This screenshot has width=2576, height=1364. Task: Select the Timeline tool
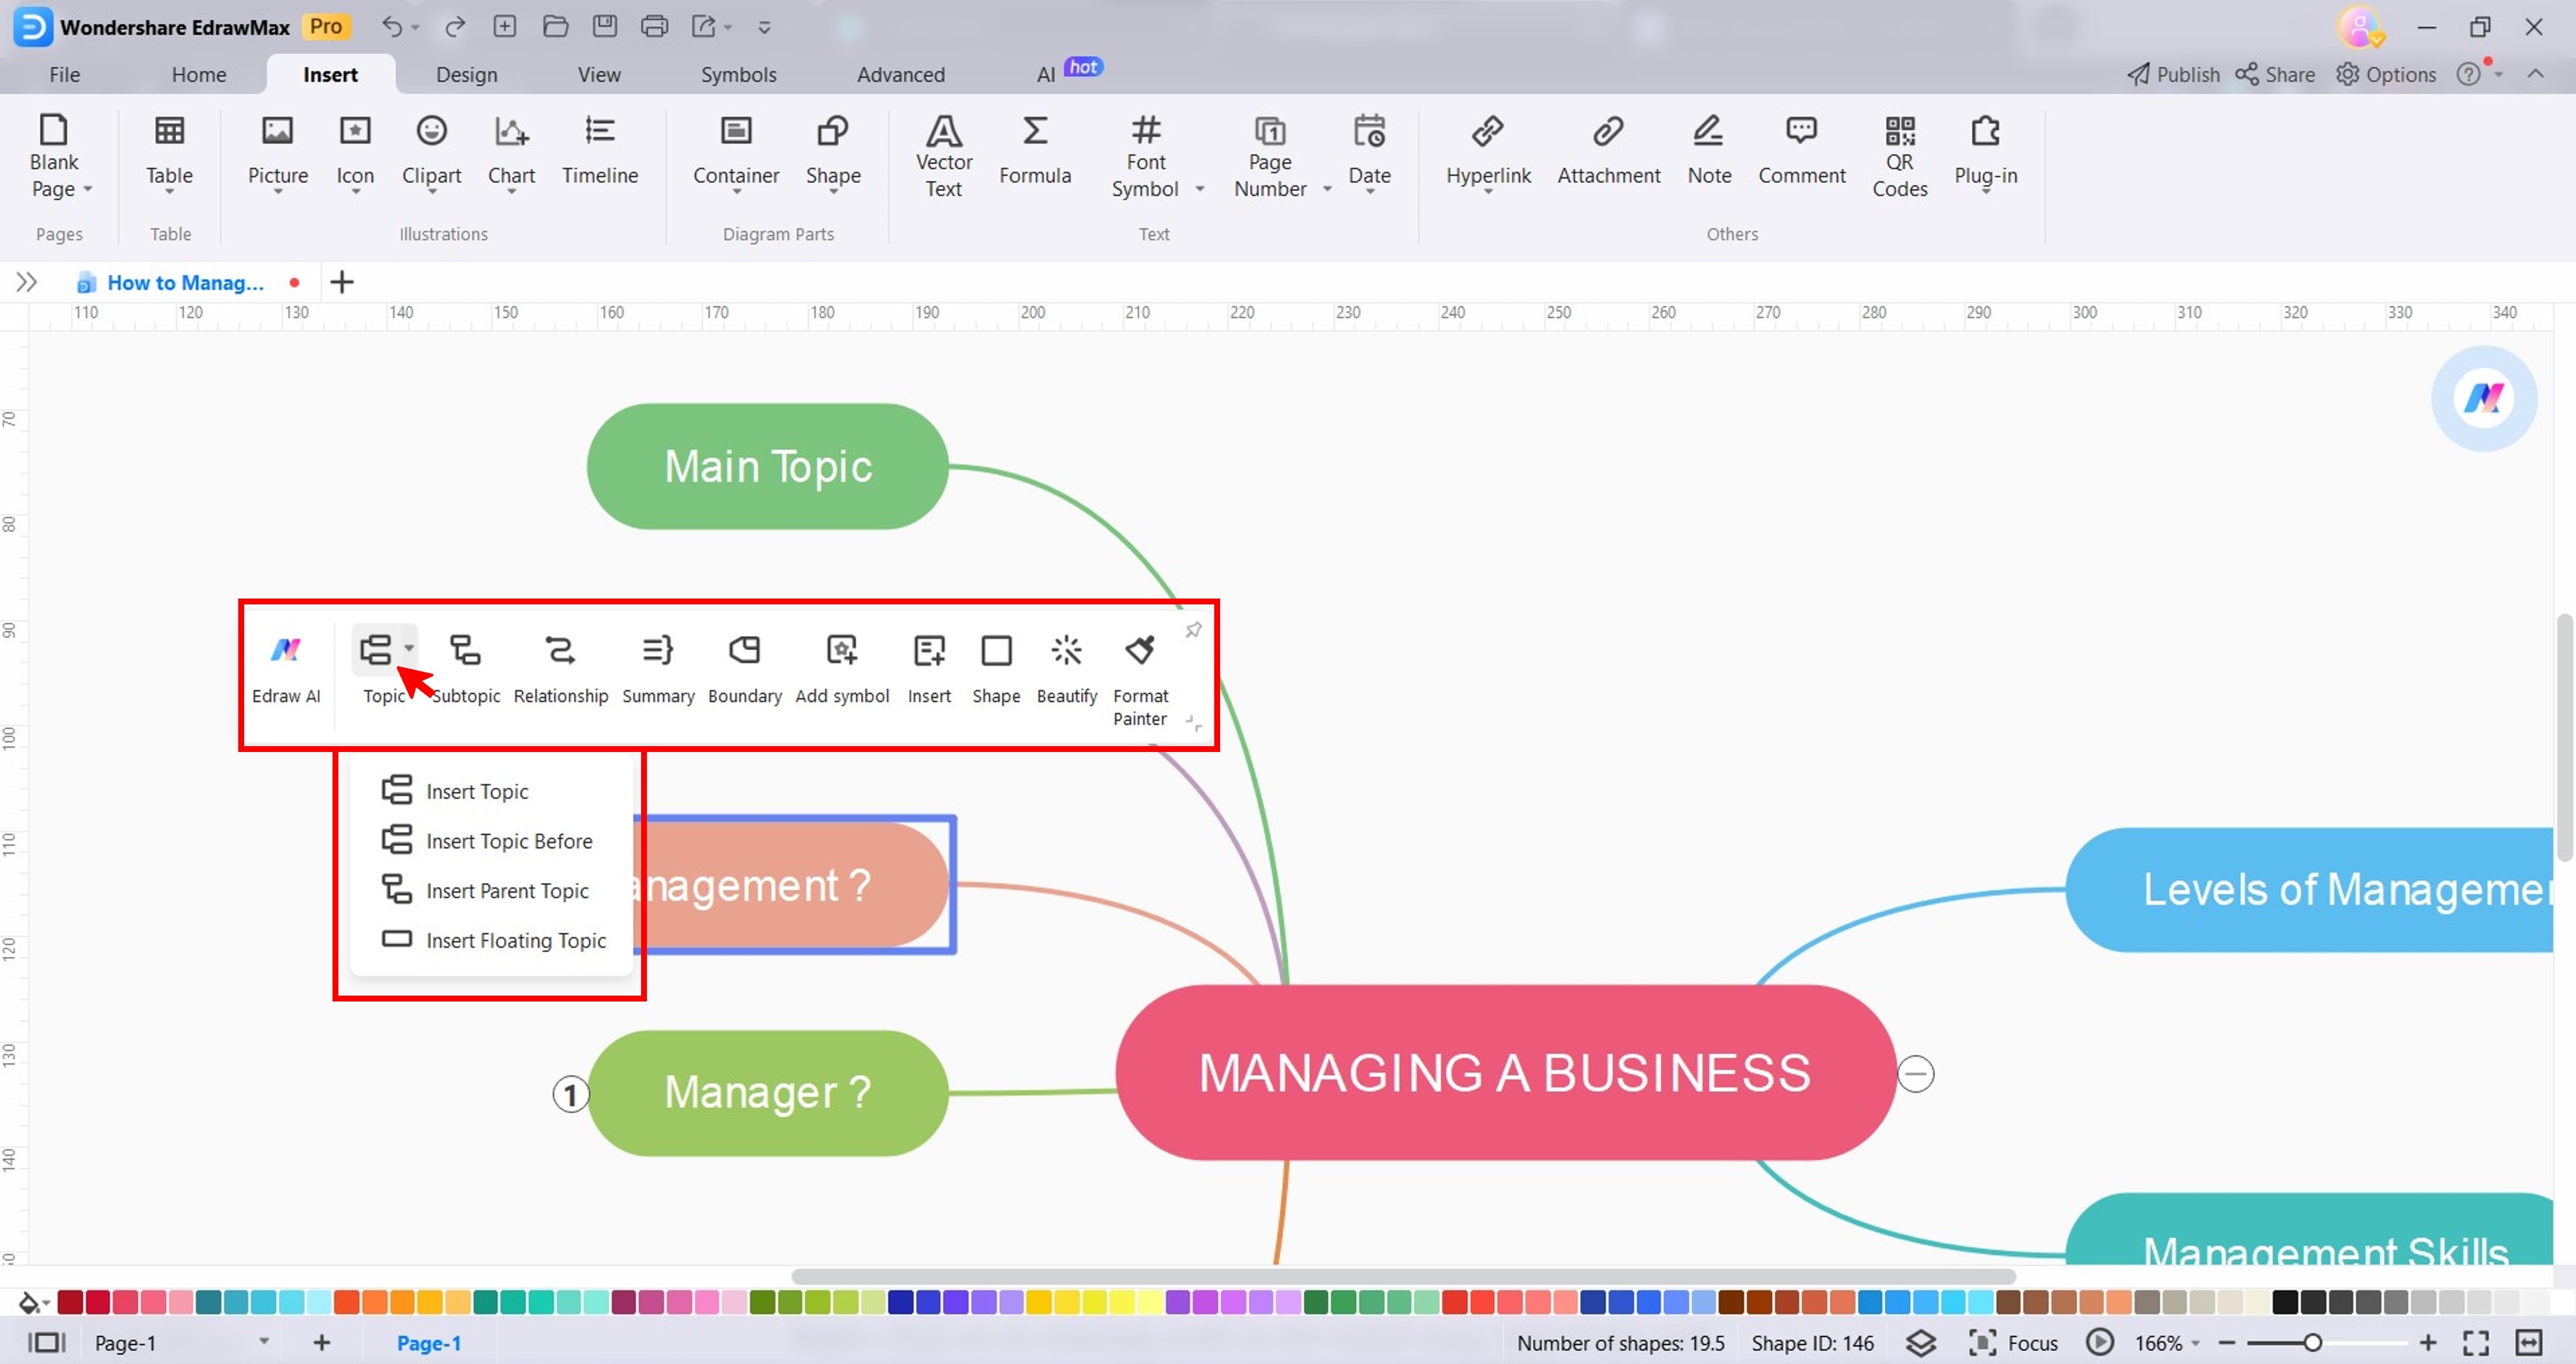click(600, 152)
